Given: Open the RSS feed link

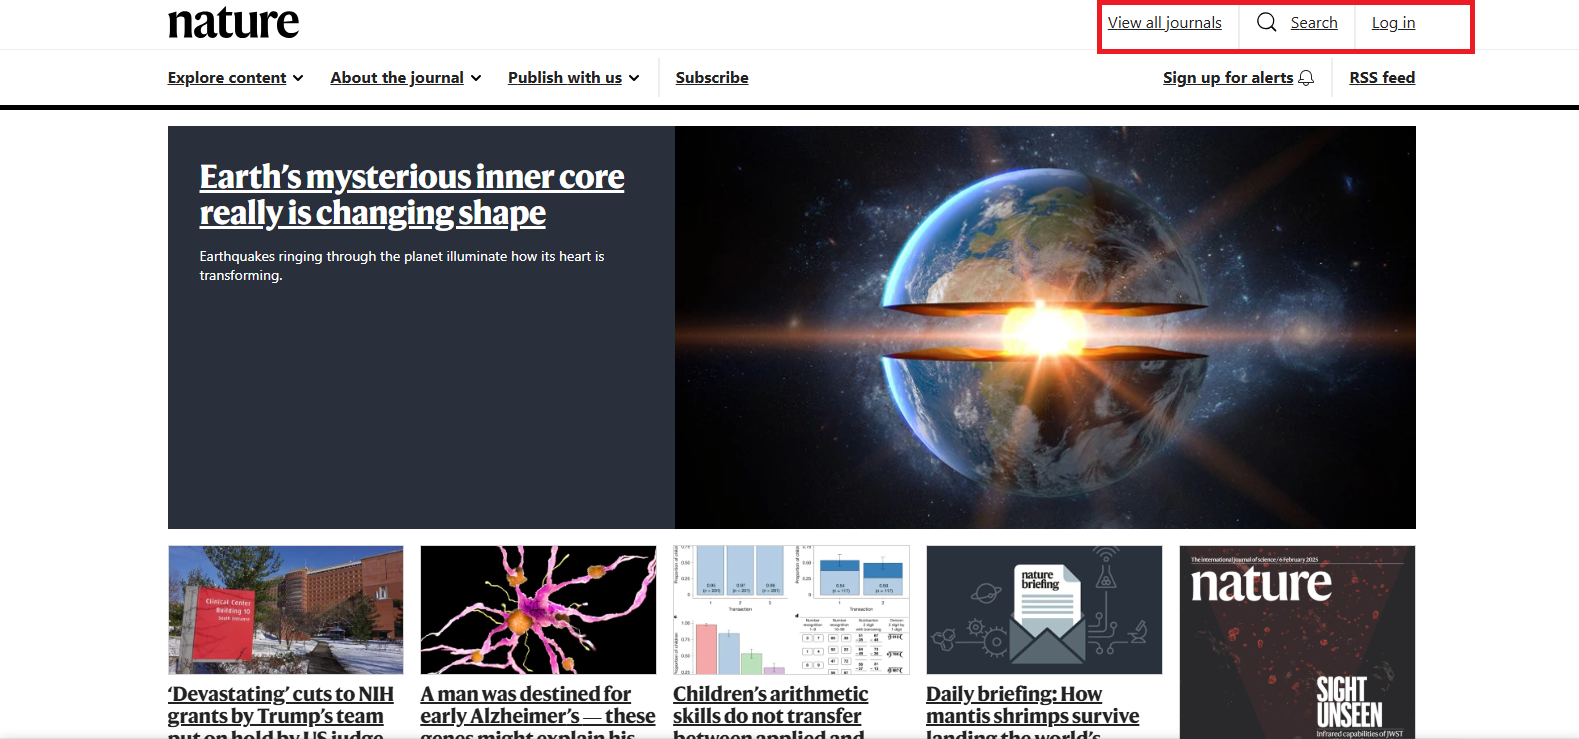Looking at the screenshot, I should coord(1381,78).
